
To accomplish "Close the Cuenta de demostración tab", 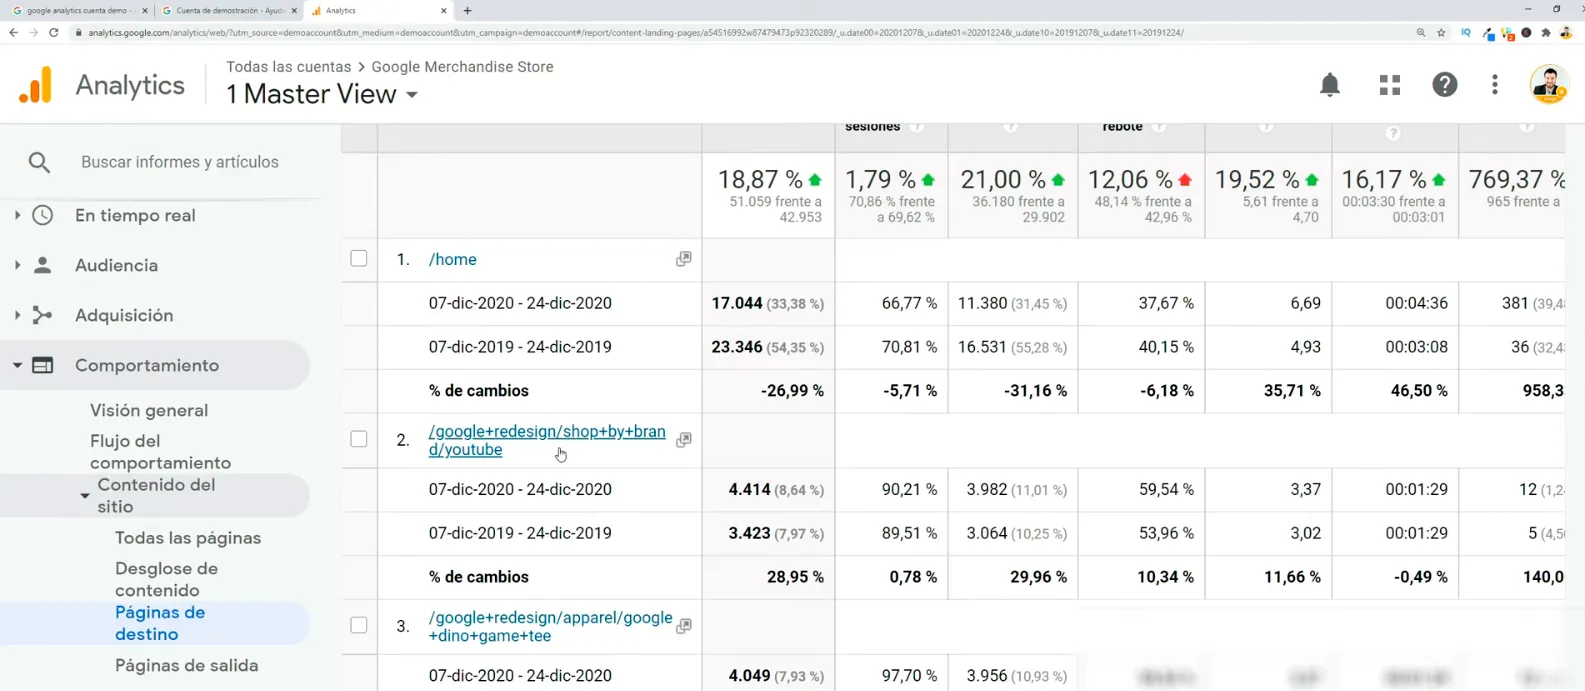I will (x=294, y=10).
